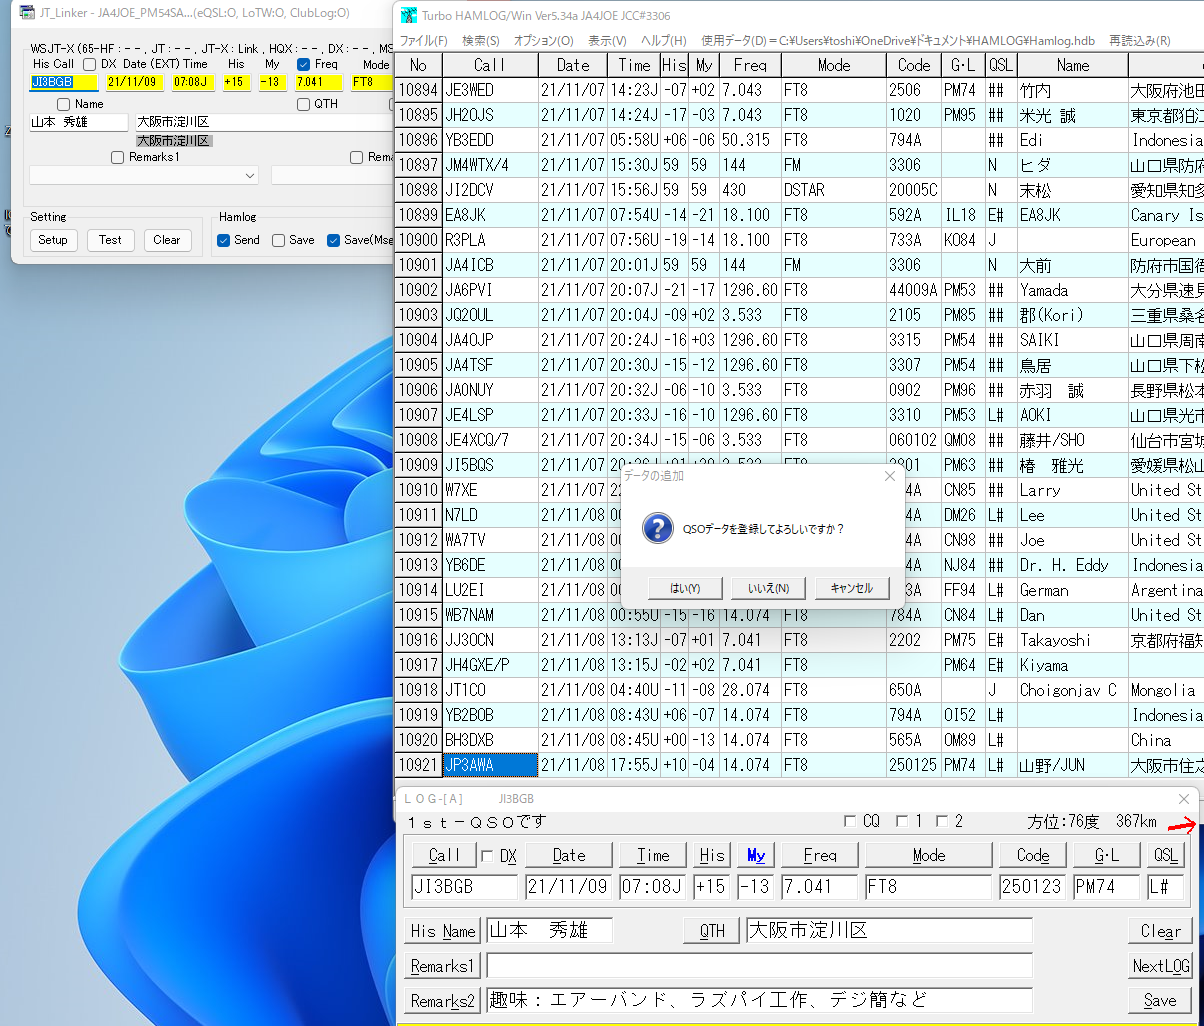The height and width of the screenshot is (1026, 1204).
Task: Open the オプション(O) menu
Action: pos(543,41)
